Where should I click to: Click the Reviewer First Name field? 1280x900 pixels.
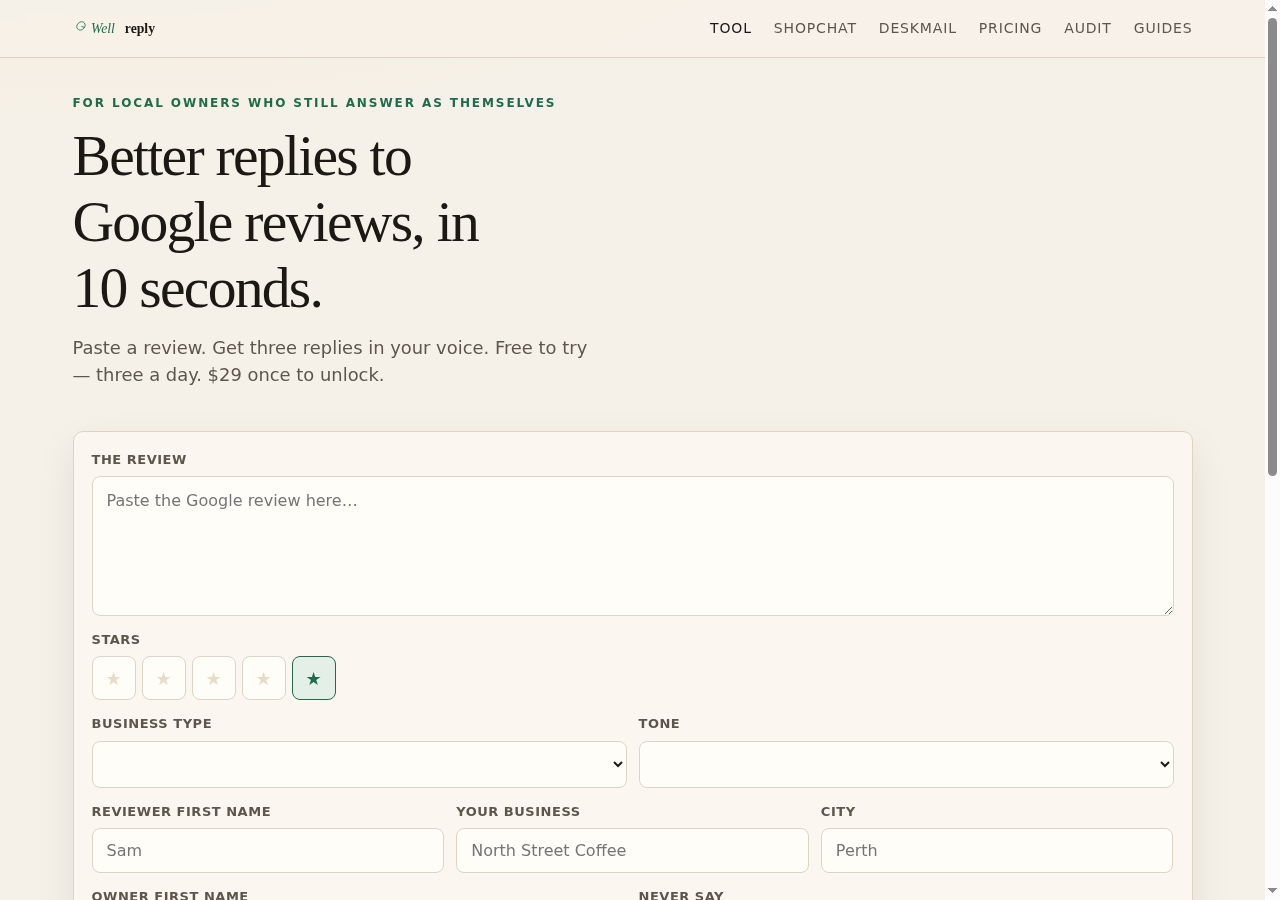(268, 850)
